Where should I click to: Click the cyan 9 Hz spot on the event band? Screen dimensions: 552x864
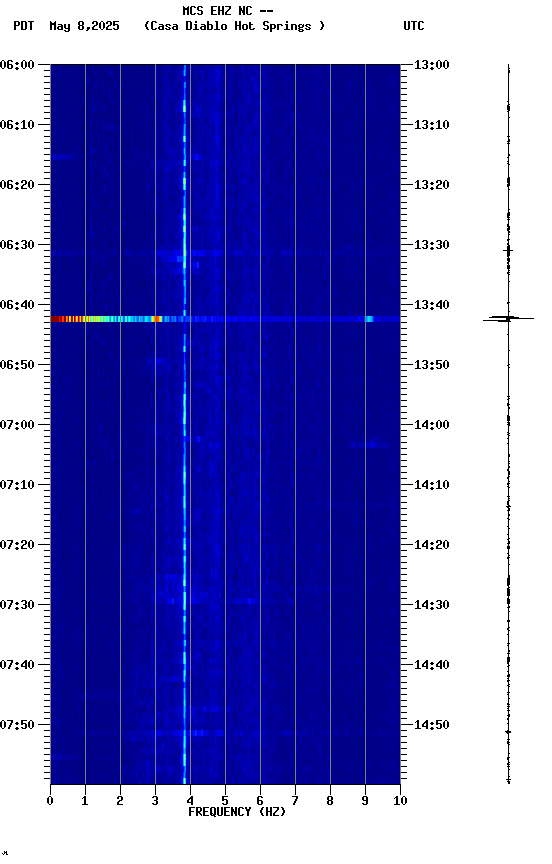[x=369, y=319]
